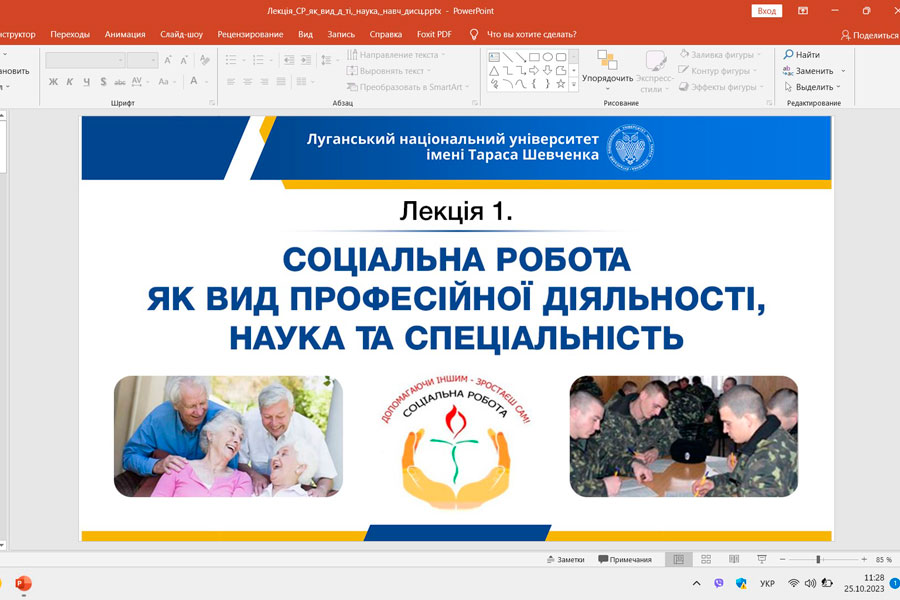Switch to Слайд-шоу tab
The height and width of the screenshot is (600, 900).
click(181, 34)
